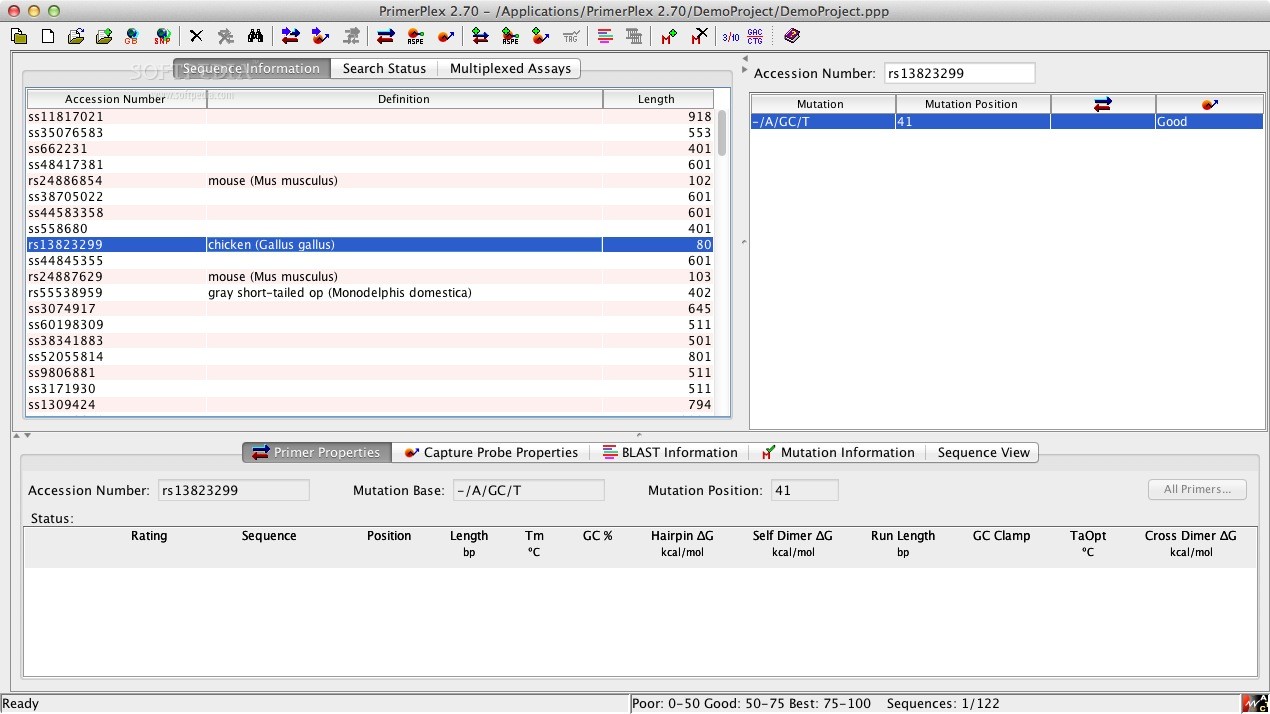
Task: Select sequence row ss11817021
Action: (370, 116)
